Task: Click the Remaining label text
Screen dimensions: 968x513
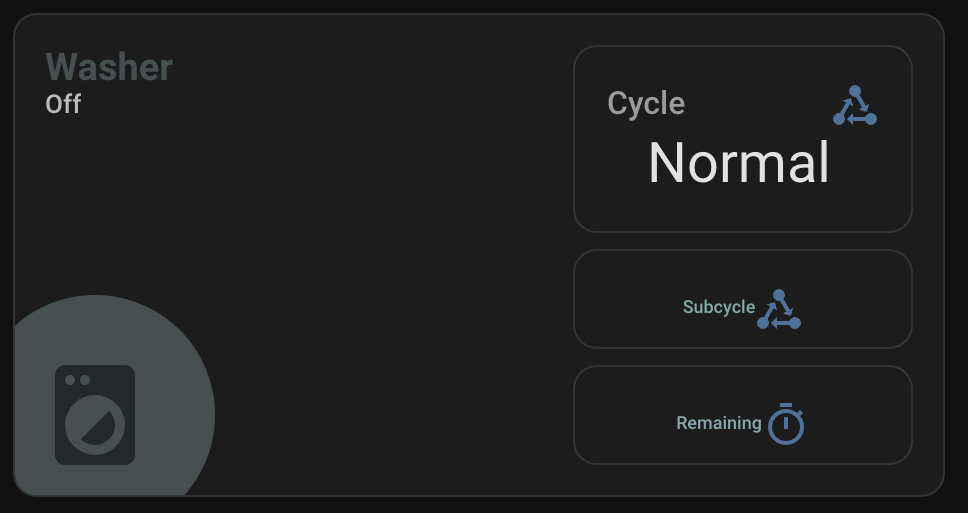Action: click(x=718, y=423)
